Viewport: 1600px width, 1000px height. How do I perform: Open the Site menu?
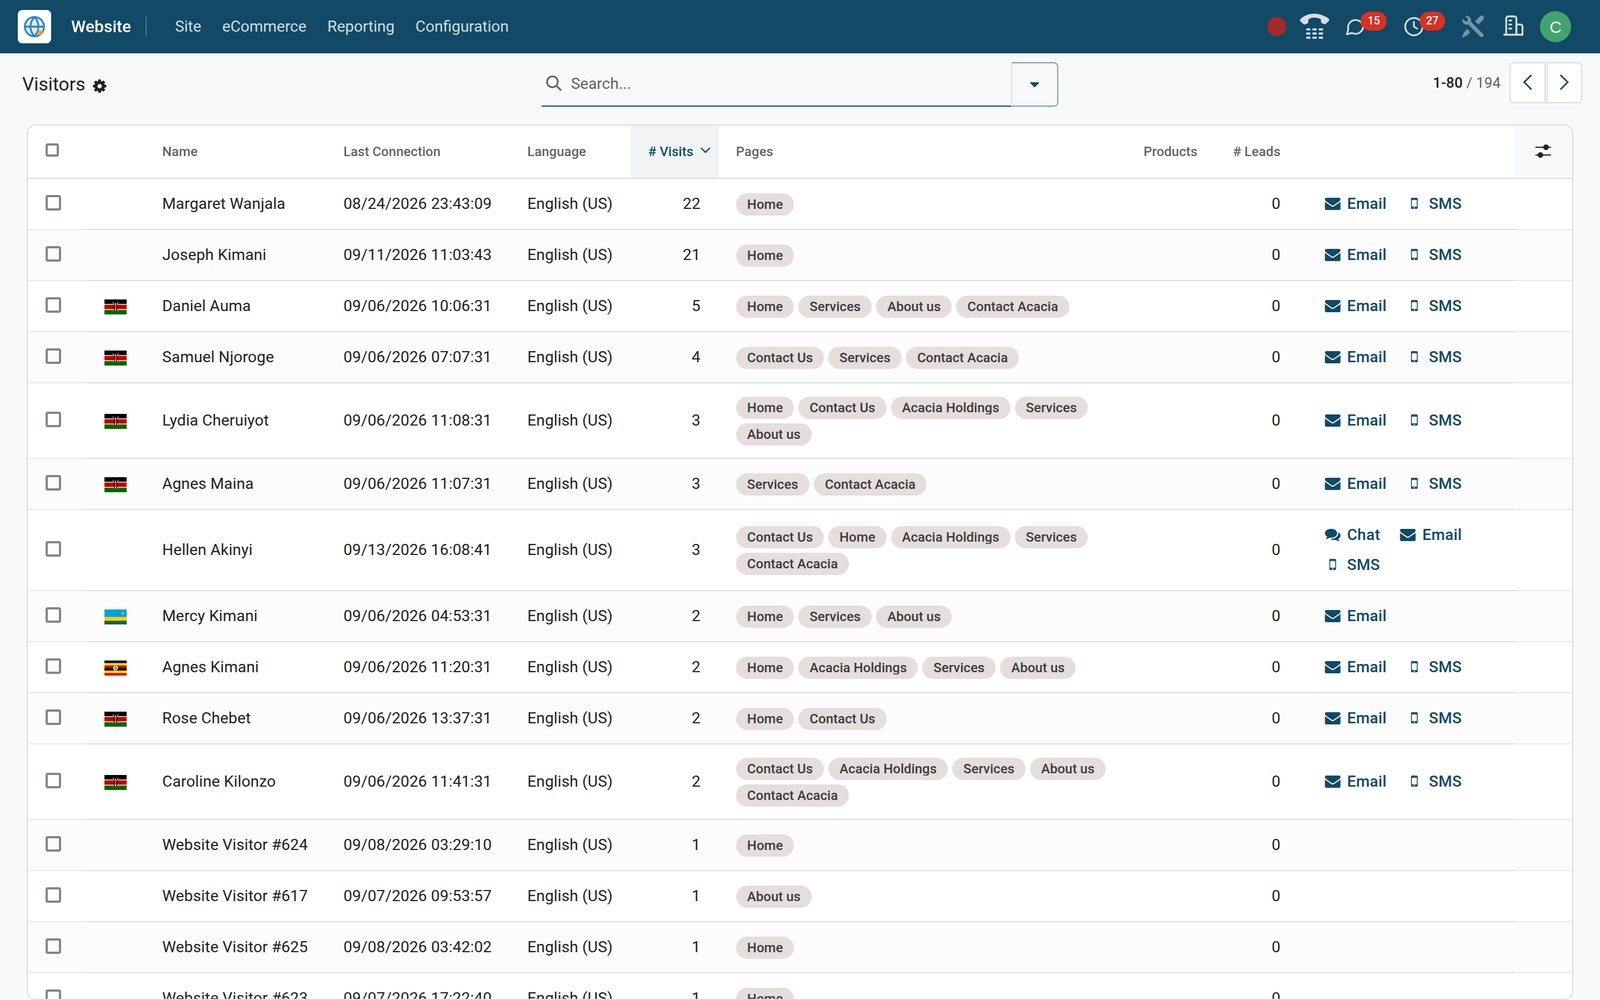pos(188,27)
